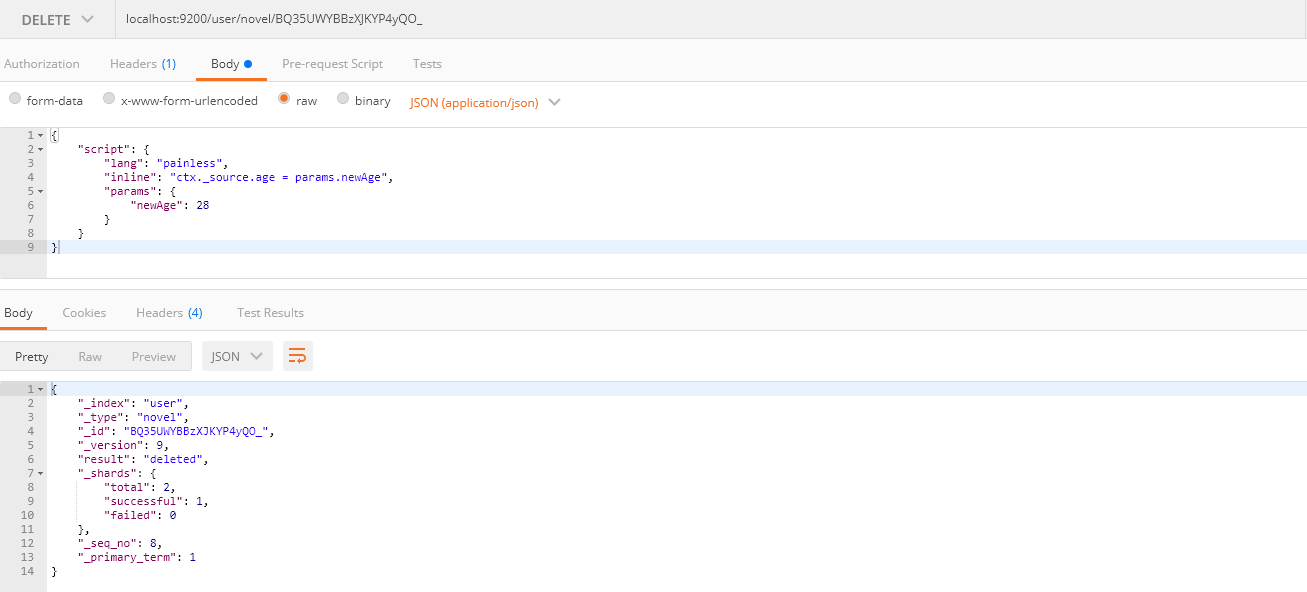Viewport: 1307px width, 592px height.
Task: Open the response Headers (4) tab
Action: (x=169, y=313)
